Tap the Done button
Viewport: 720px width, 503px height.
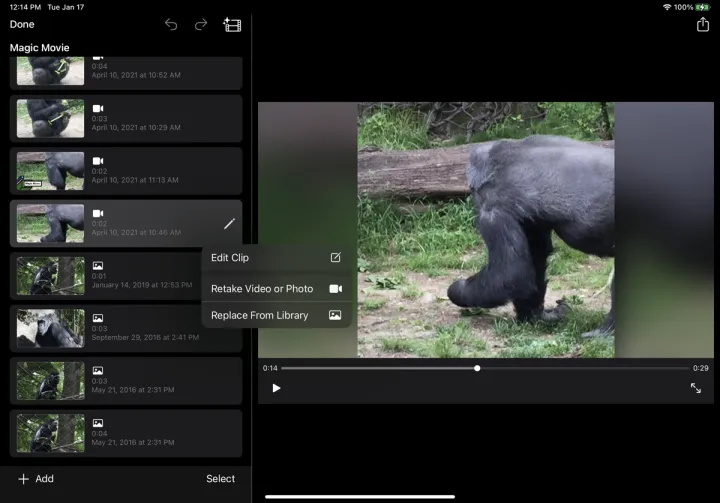[22, 24]
